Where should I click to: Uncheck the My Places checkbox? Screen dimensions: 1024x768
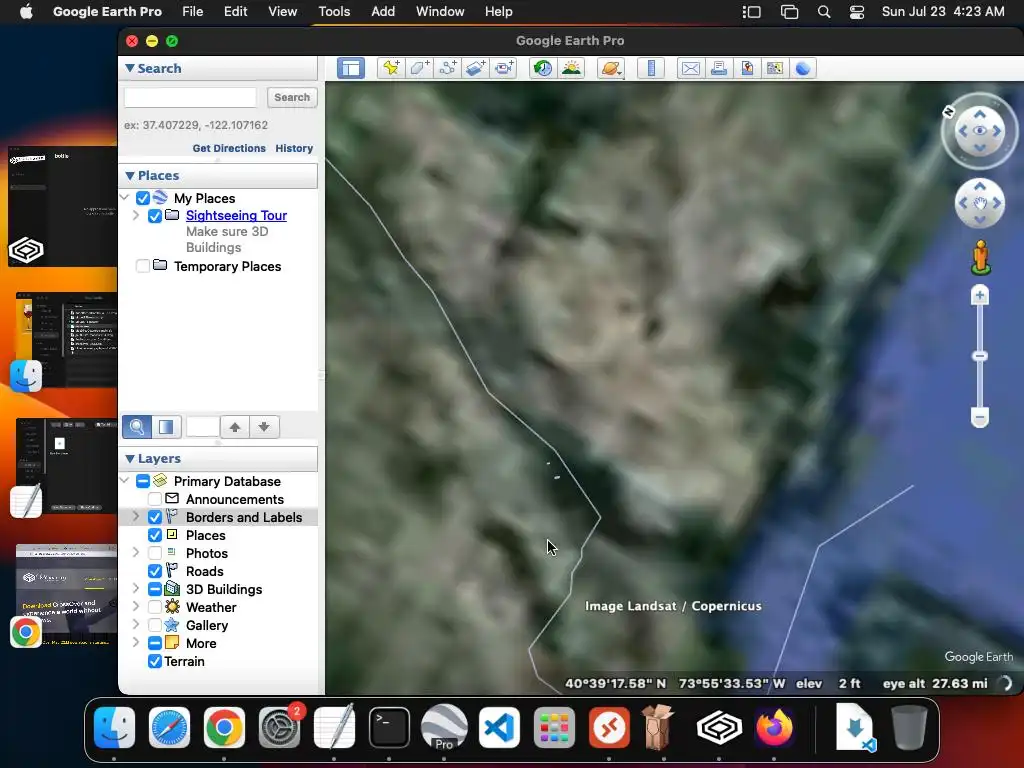point(143,198)
